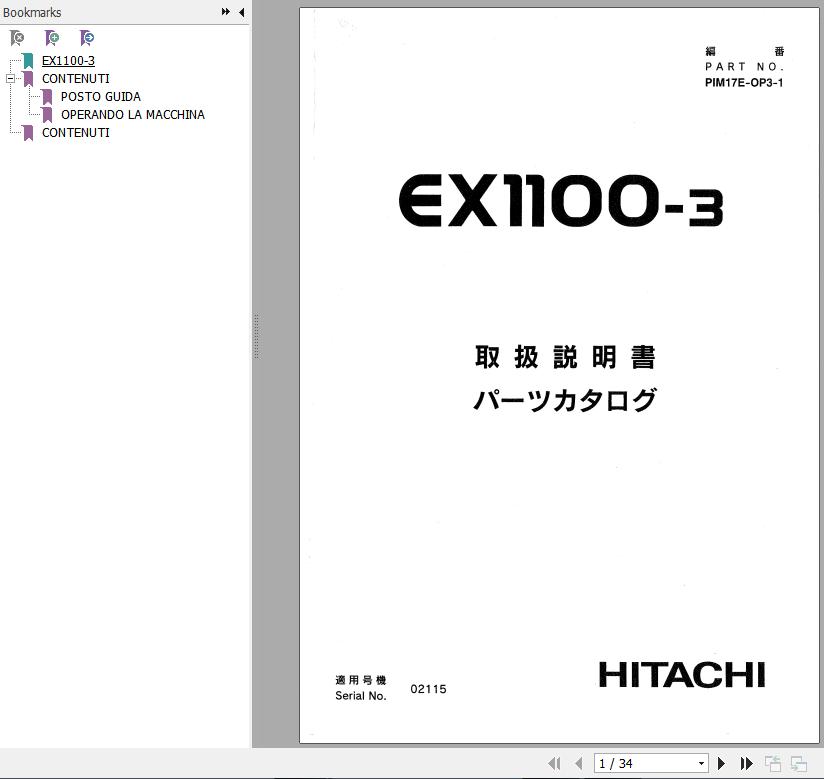Click the next view icon
Screen dimensions: 824x779
(799, 763)
